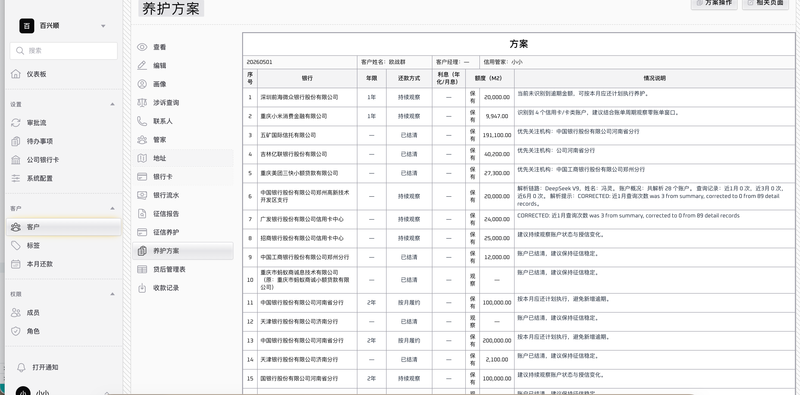Open 角色 via its shield icon
800x395 pixels.
pos(16,331)
